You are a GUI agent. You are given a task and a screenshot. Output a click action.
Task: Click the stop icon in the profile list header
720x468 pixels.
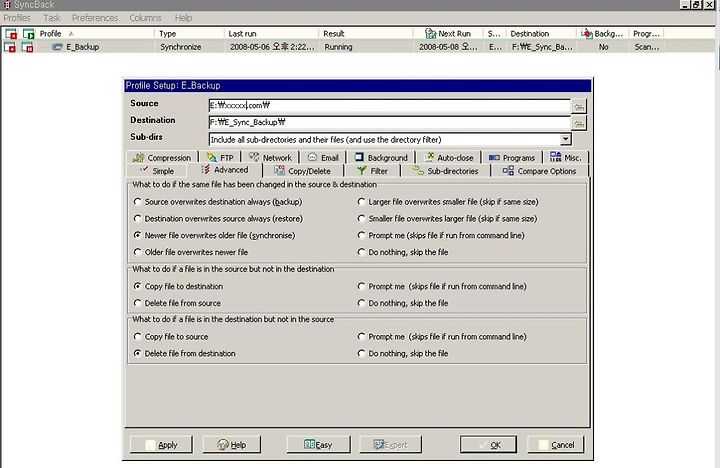point(11,34)
